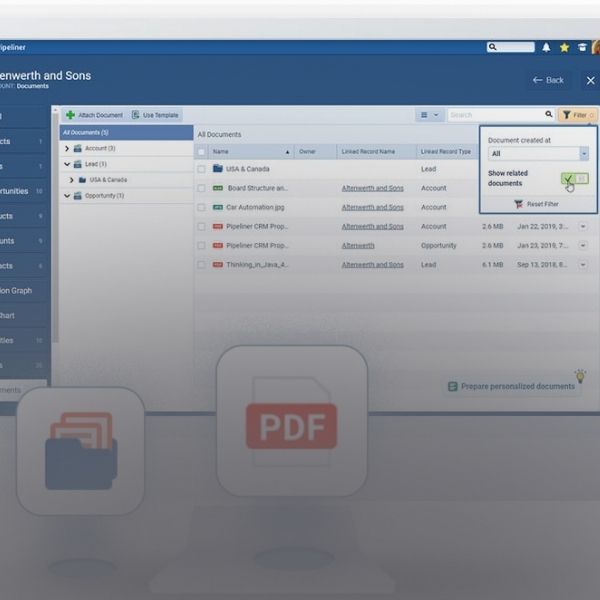Toggle Show related documents switch
600x600 pixels.
pos(575,178)
